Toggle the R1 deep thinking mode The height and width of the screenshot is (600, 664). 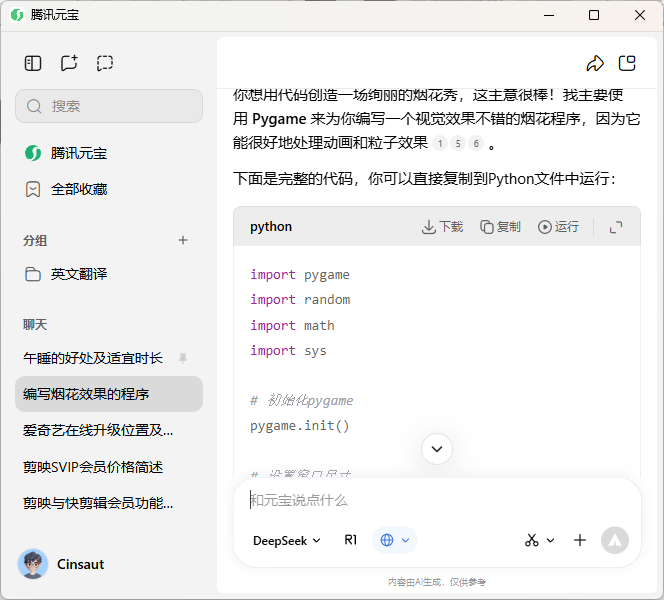coord(350,540)
